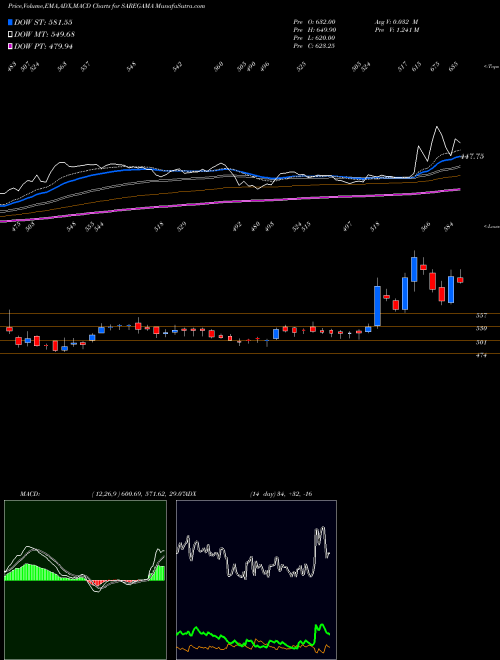The width and height of the screenshot is (500, 660).
Task: Click the Pre H previous high value
Action: [x=326, y=30]
